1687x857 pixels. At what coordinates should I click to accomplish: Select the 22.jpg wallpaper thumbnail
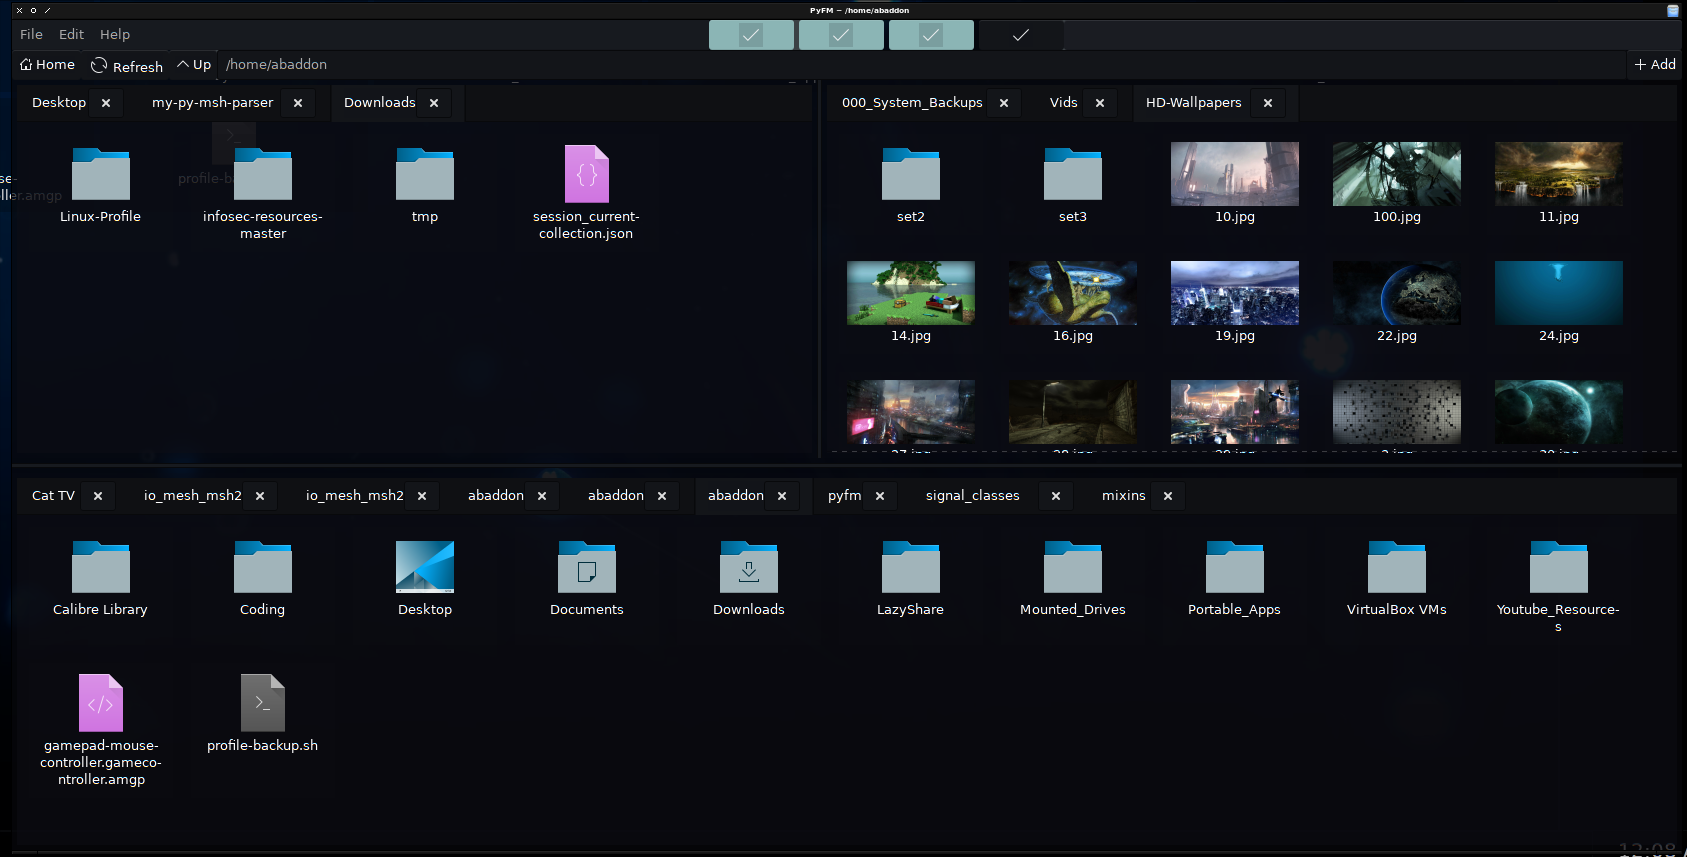1397,293
